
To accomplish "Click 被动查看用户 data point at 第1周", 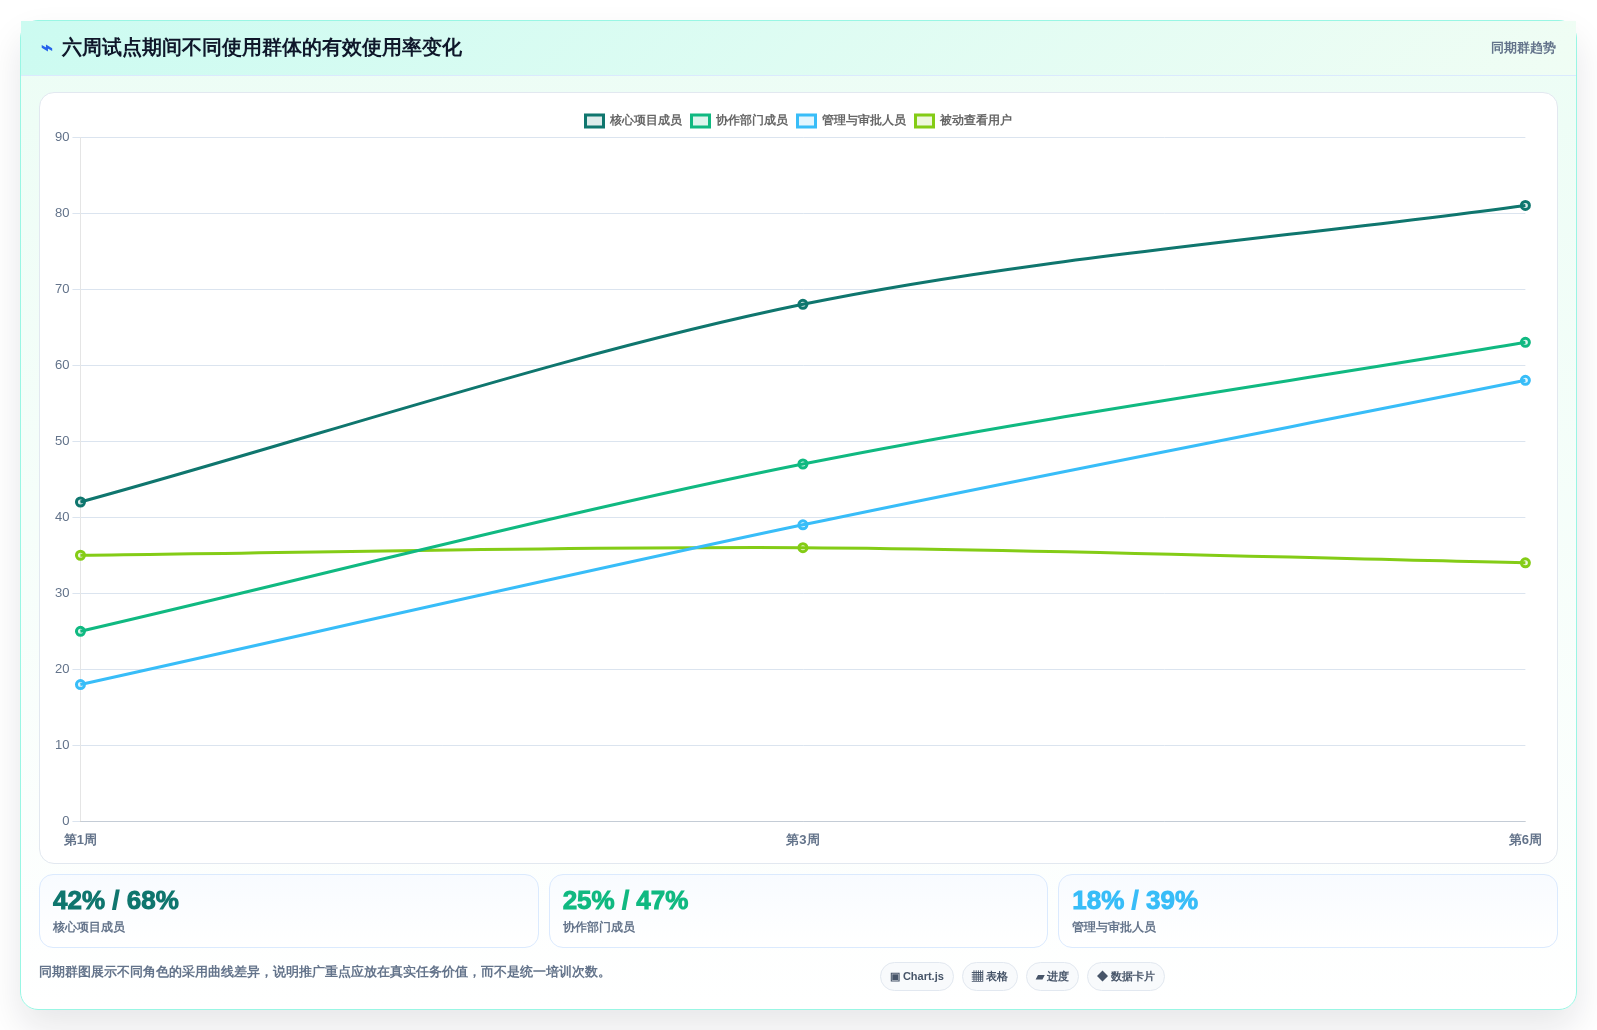I will 81,555.
